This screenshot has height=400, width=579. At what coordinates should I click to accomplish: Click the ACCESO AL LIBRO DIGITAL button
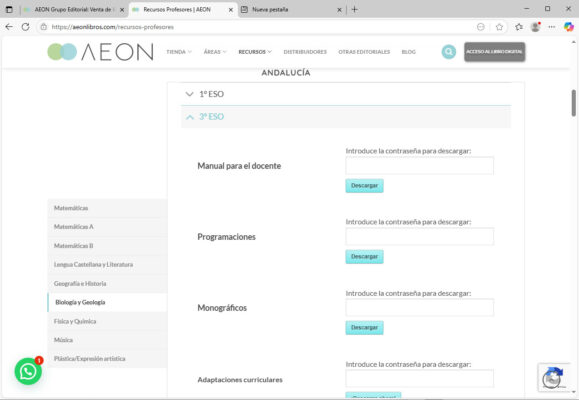[495, 52]
